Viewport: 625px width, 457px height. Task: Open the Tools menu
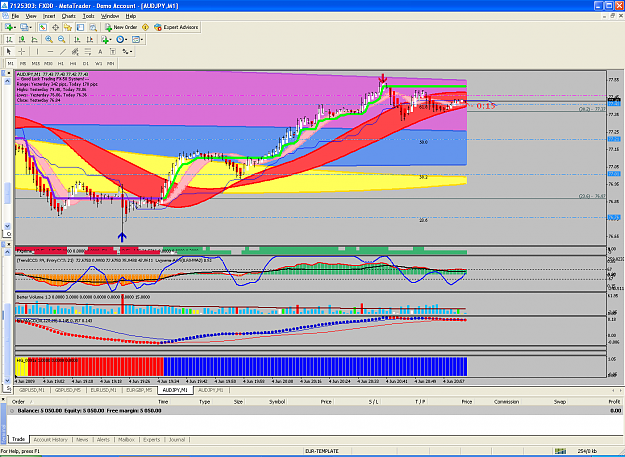88,16
